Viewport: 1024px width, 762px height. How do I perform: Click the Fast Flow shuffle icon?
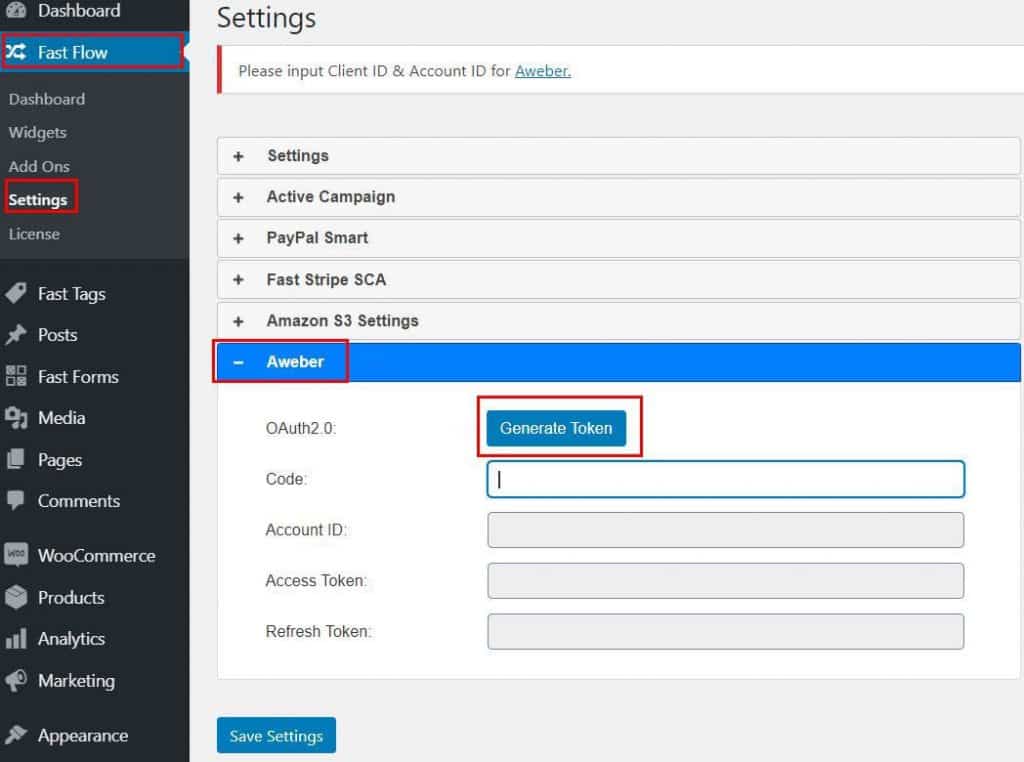click(x=16, y=52)
